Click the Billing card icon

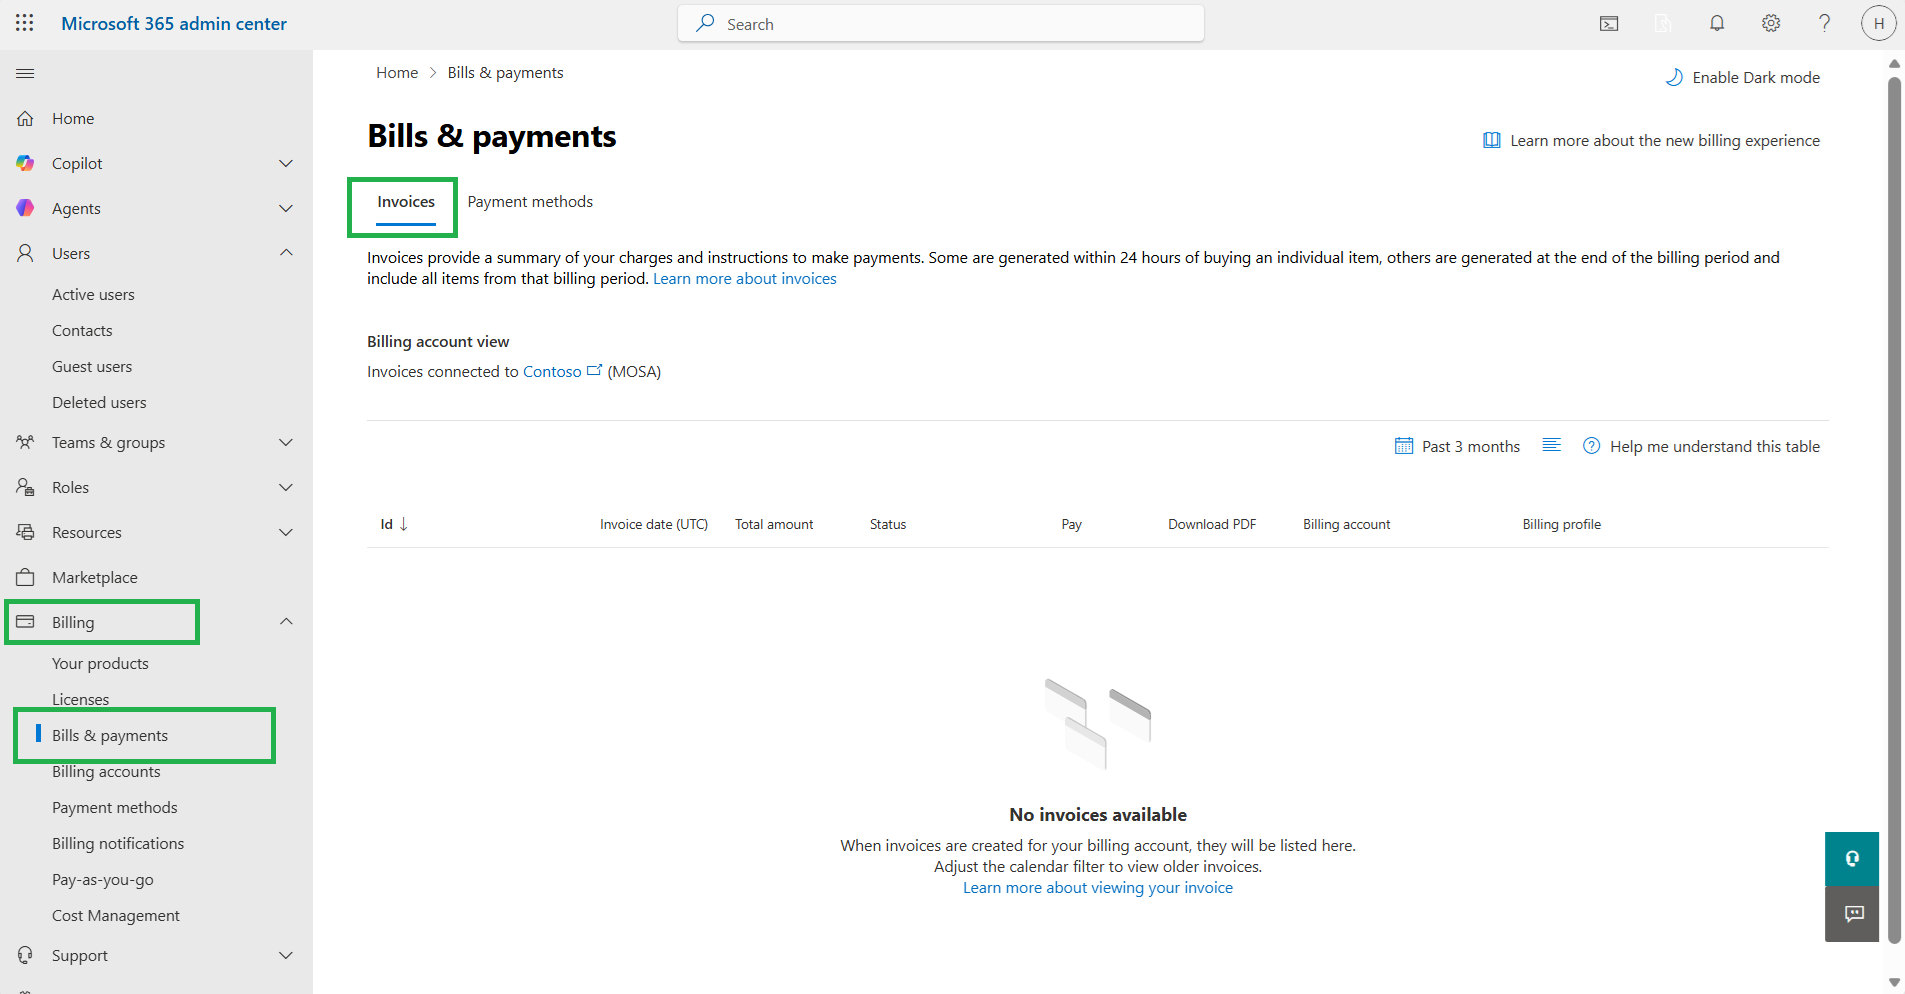coord(26,622)
